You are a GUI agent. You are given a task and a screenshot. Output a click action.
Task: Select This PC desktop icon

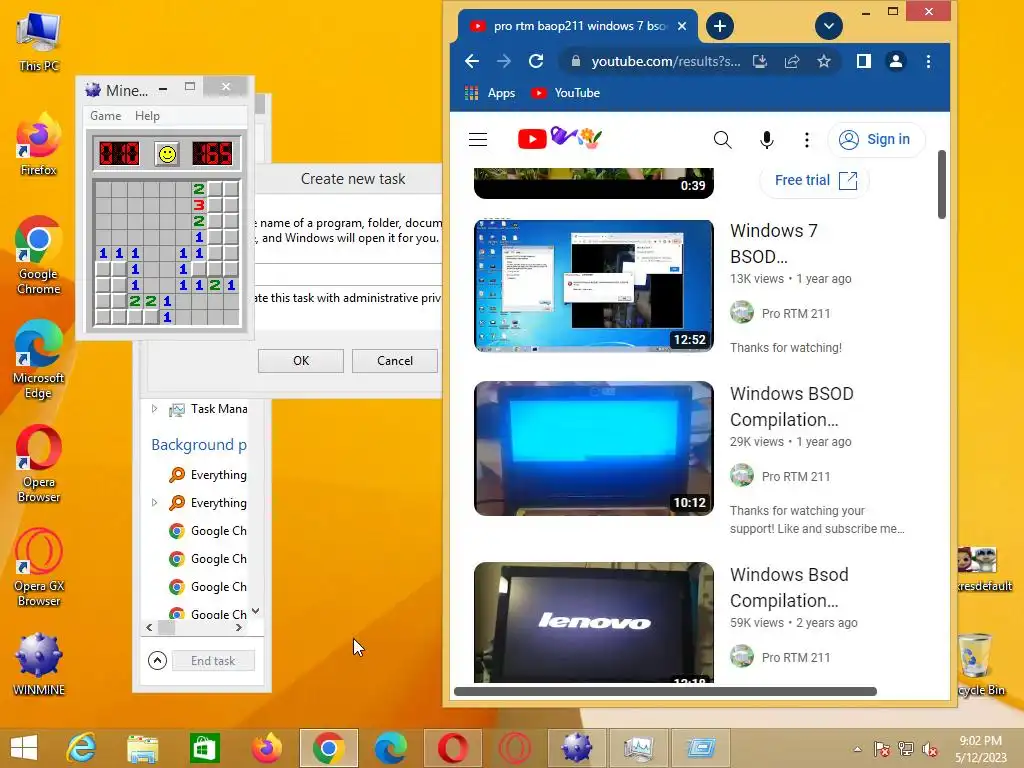[x=39, y=40]
